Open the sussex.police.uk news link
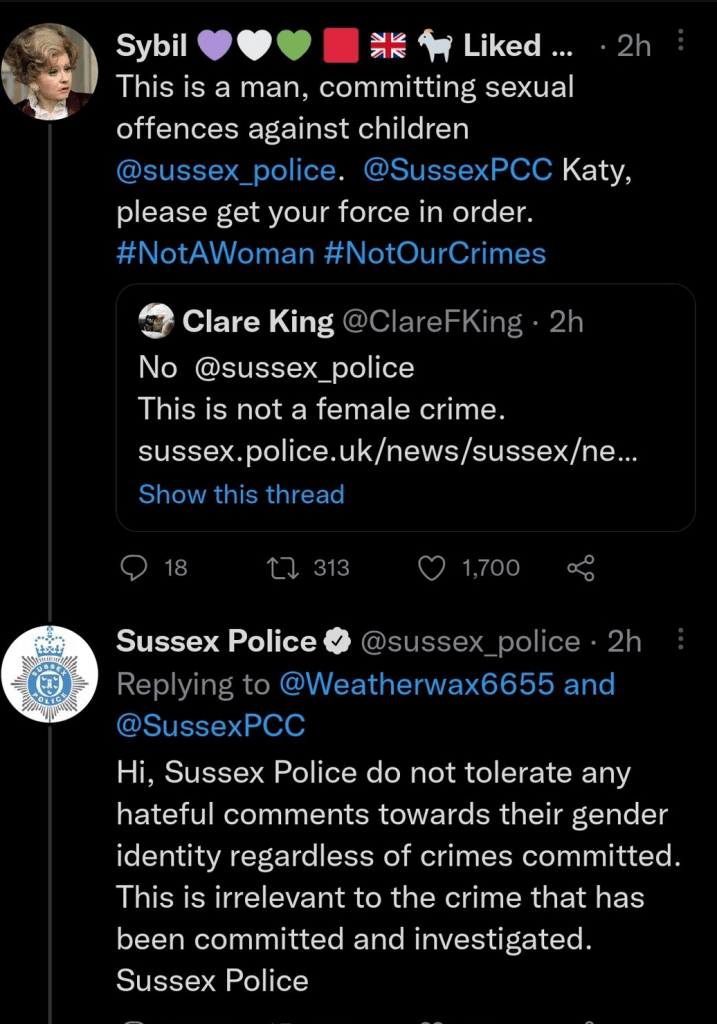The height and width of the screenshot is (1024, 717). tap(388, 452)
